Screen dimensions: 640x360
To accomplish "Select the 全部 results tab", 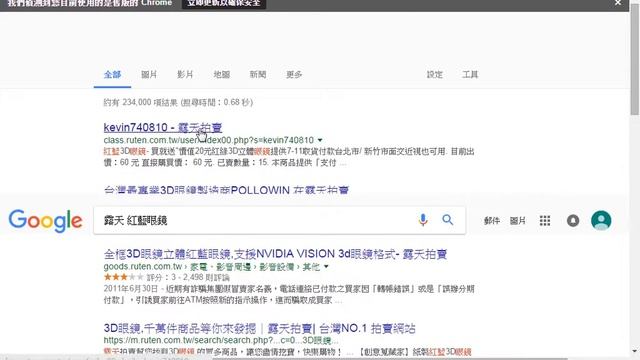I will 112,74.
